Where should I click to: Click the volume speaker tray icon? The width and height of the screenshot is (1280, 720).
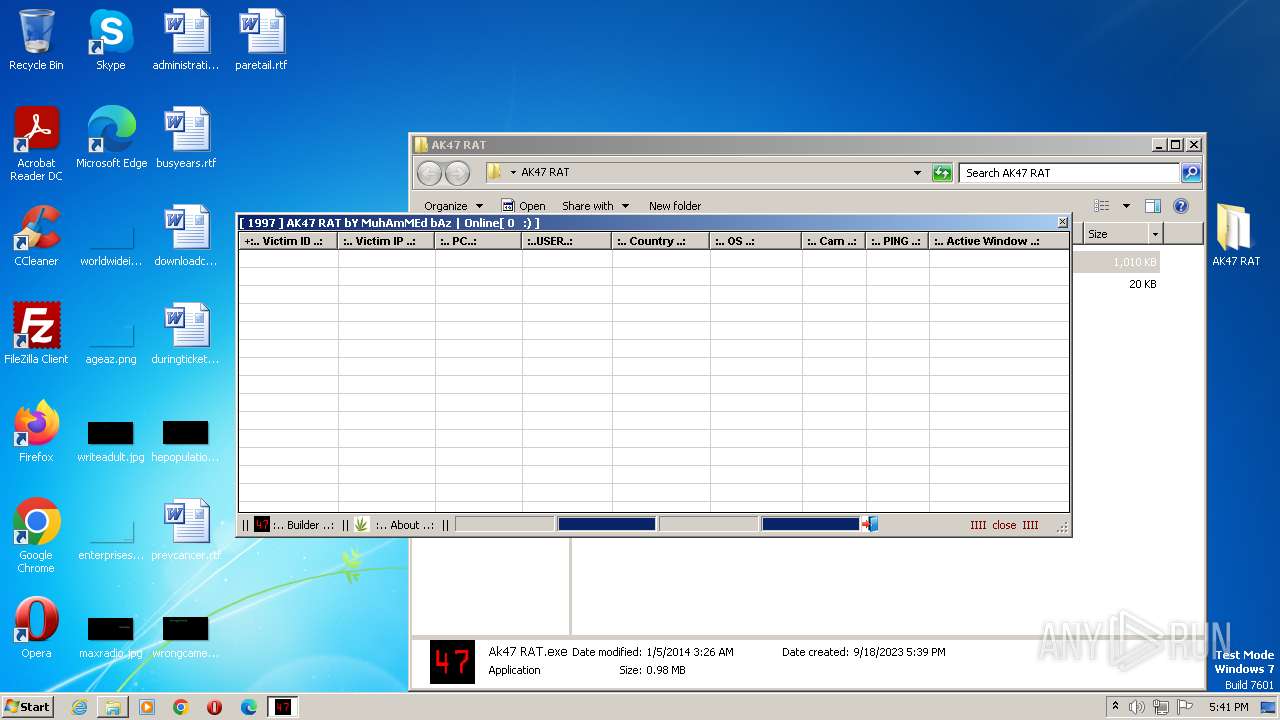coord(1137,707)
